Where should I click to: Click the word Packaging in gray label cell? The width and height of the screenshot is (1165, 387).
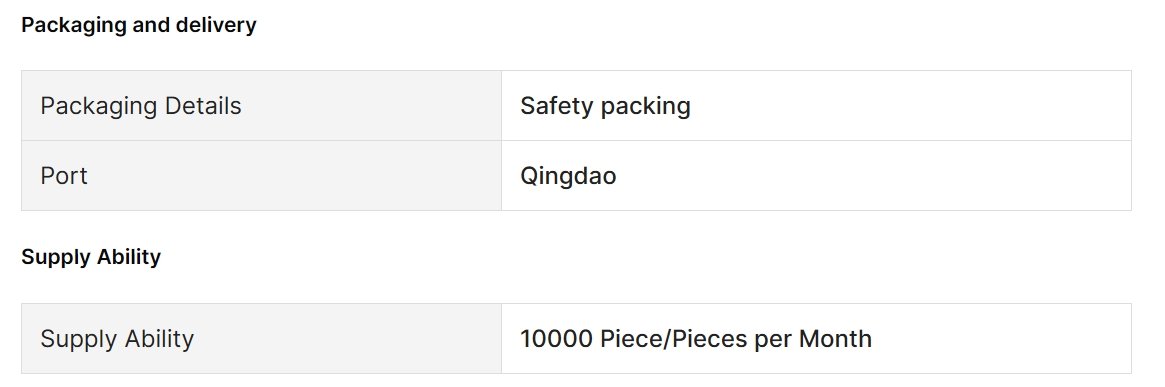tap(99, 106)
